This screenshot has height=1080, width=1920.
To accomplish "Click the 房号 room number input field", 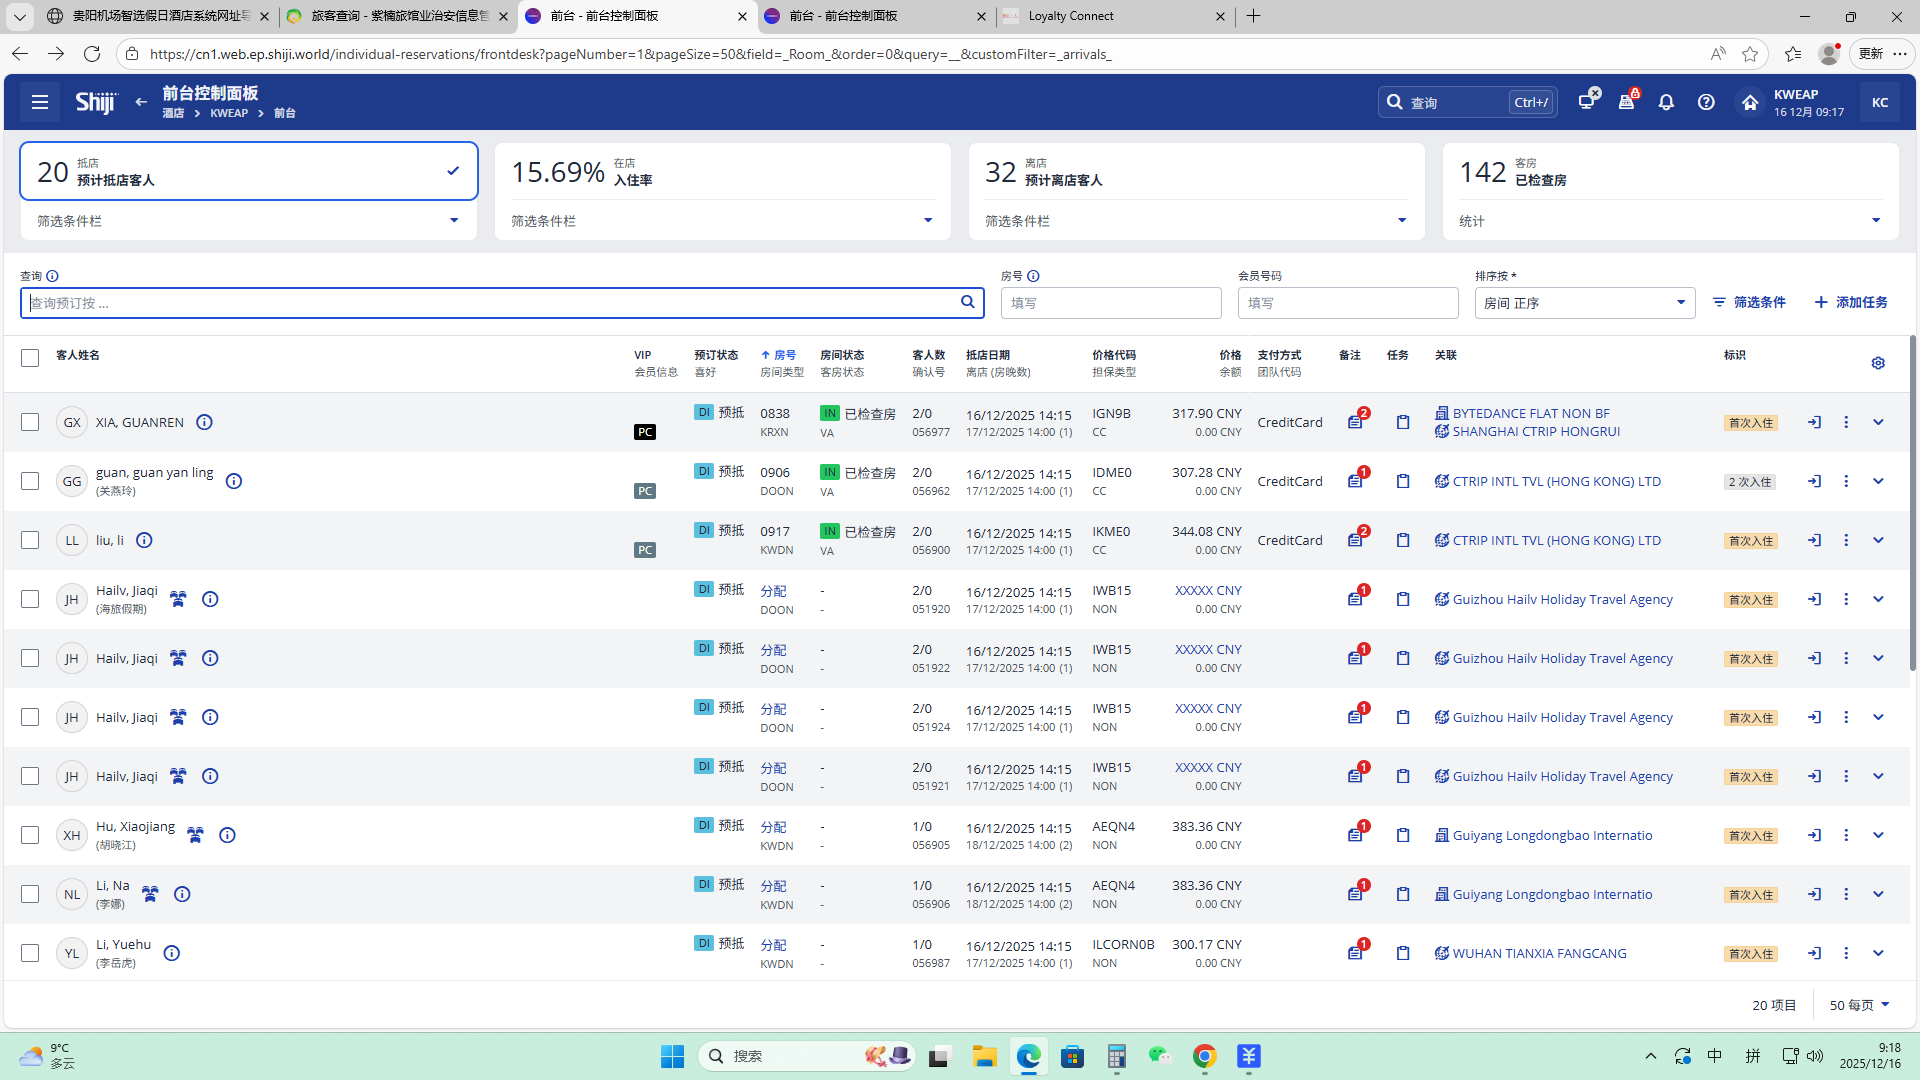I will (x=1110, y=303).
